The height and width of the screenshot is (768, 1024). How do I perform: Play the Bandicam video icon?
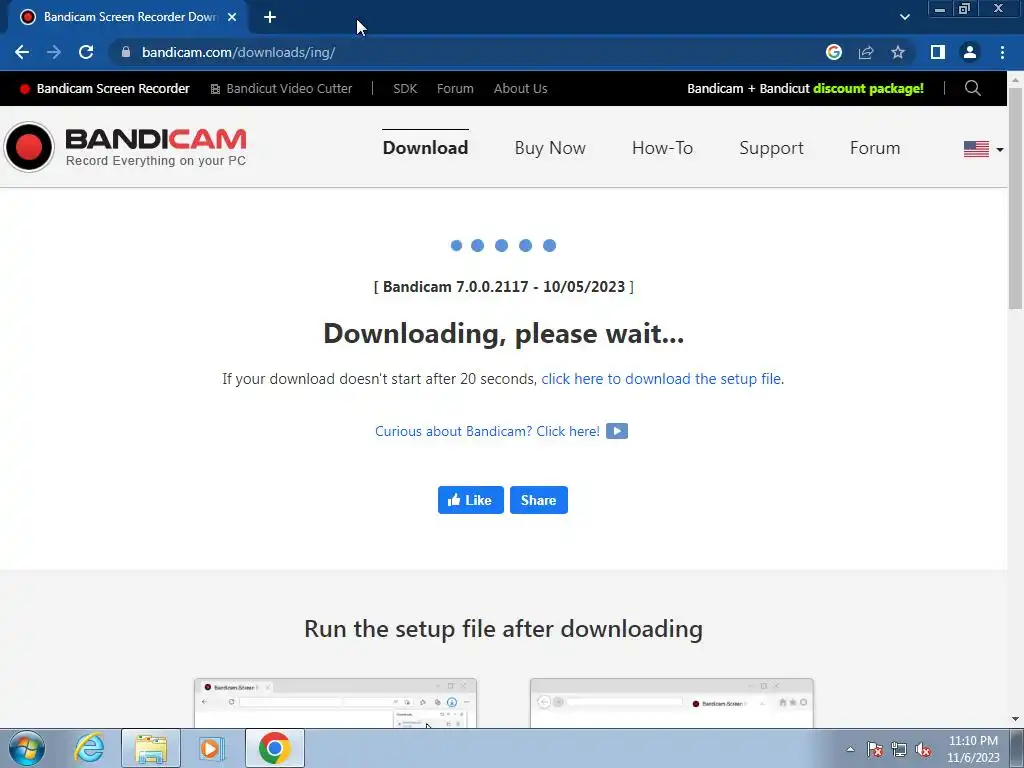pos(616,431)
